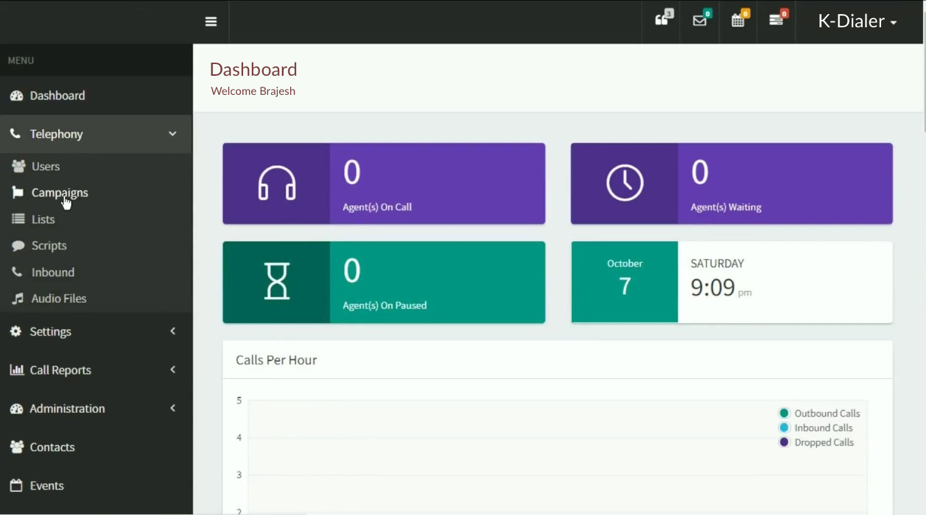Click the clock icon on Agent(s) Waiting card
Image resolution: width=926 pixels, height=515 pixels.
point(625,184)
